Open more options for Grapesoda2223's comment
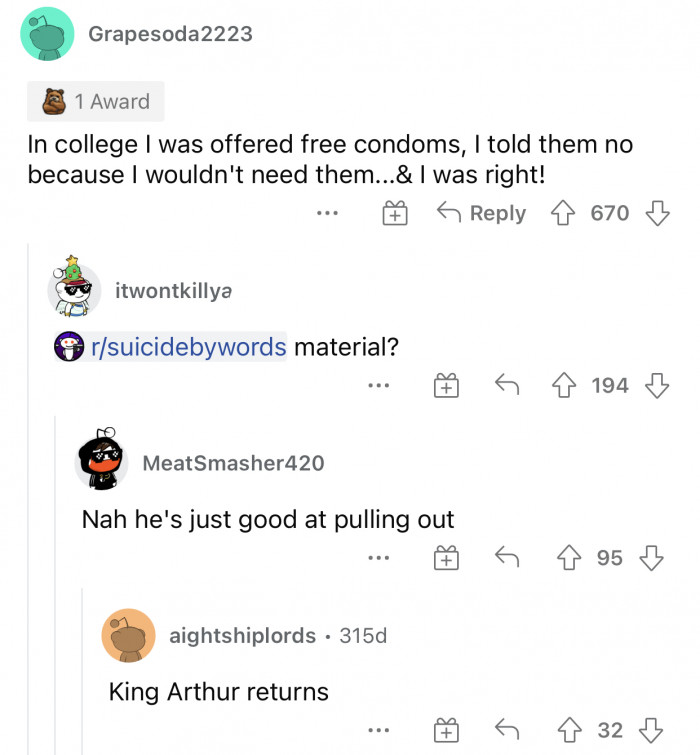700x755 pixels. click(x=328, y=213)
